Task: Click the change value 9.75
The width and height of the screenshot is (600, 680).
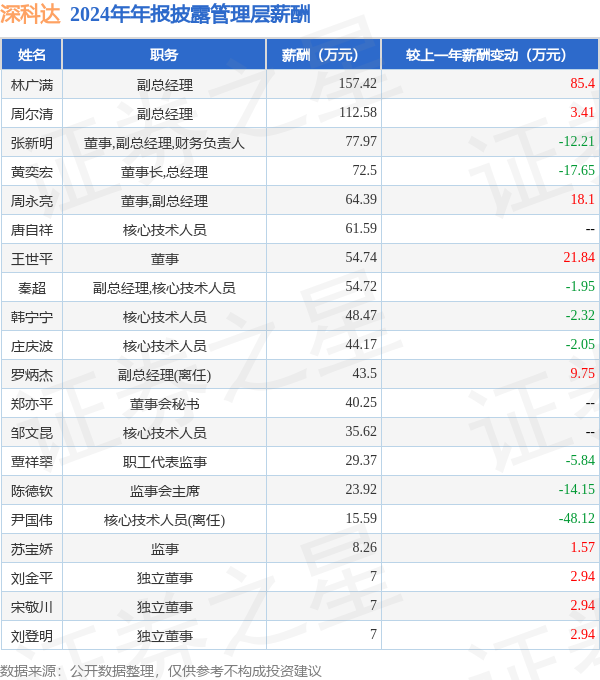Action: click(582, 373)
